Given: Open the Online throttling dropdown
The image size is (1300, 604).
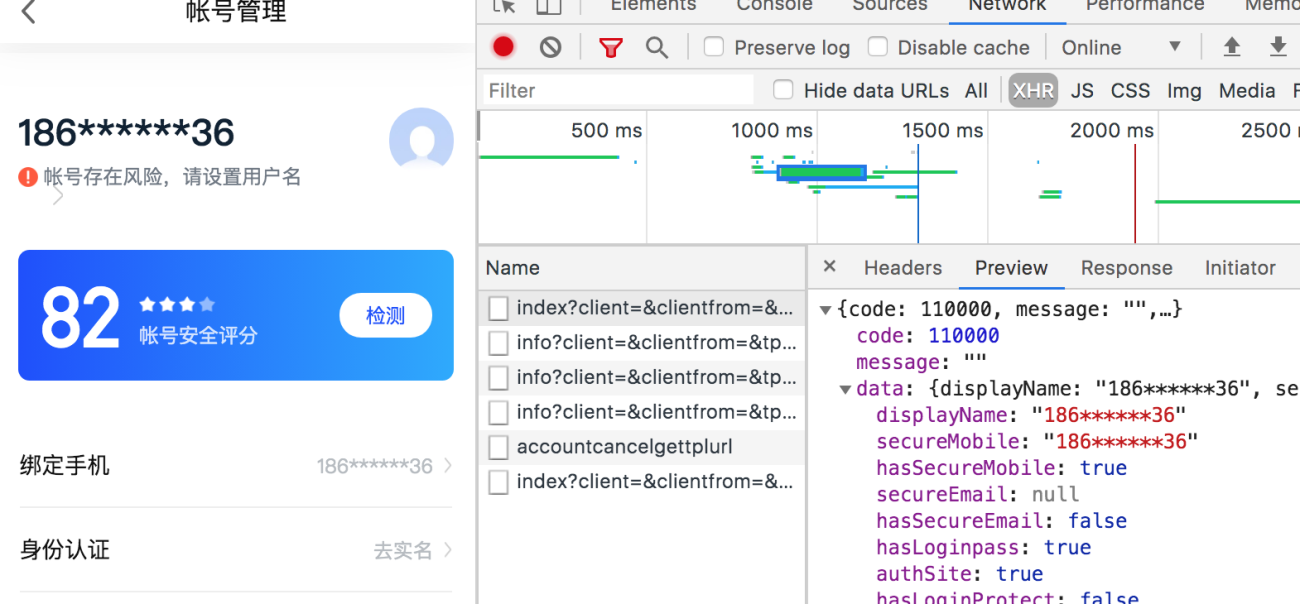Looking at the screenshot, I should [1122, 47].
